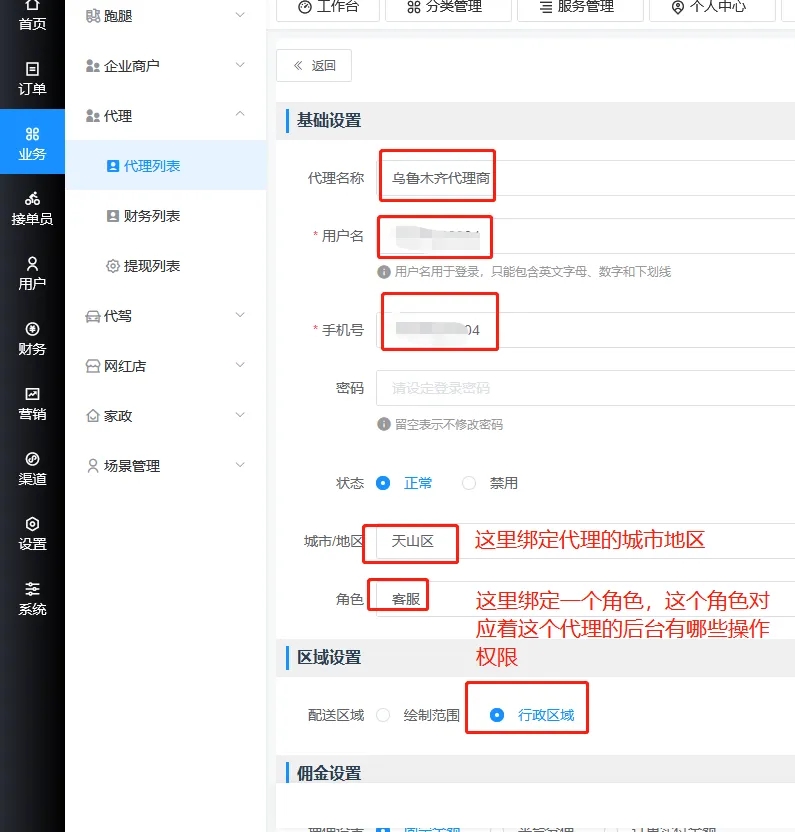This screenshot has height=832, width=795.
Task: Select the 禁用 status radio button
Action: (x=469, y=483)
